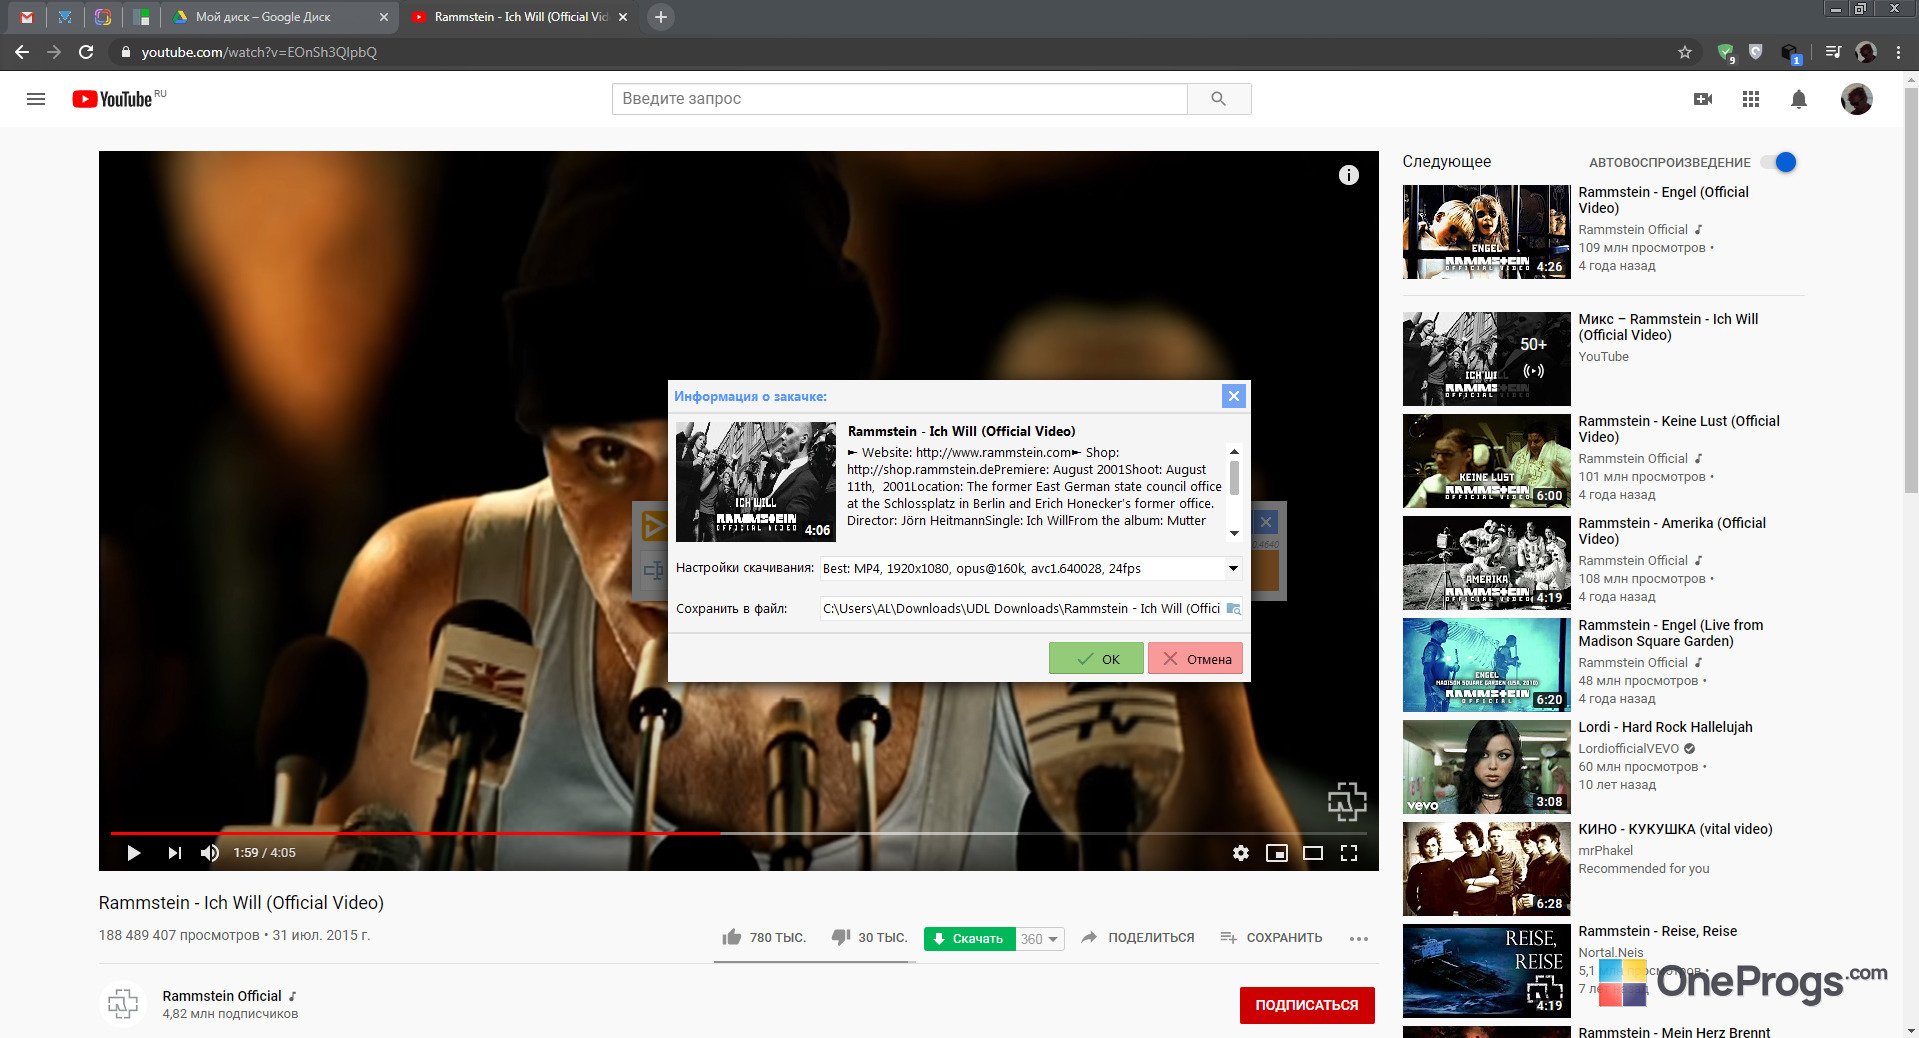Mute the player volume
1919x1038 pixels.
(209, 853)
